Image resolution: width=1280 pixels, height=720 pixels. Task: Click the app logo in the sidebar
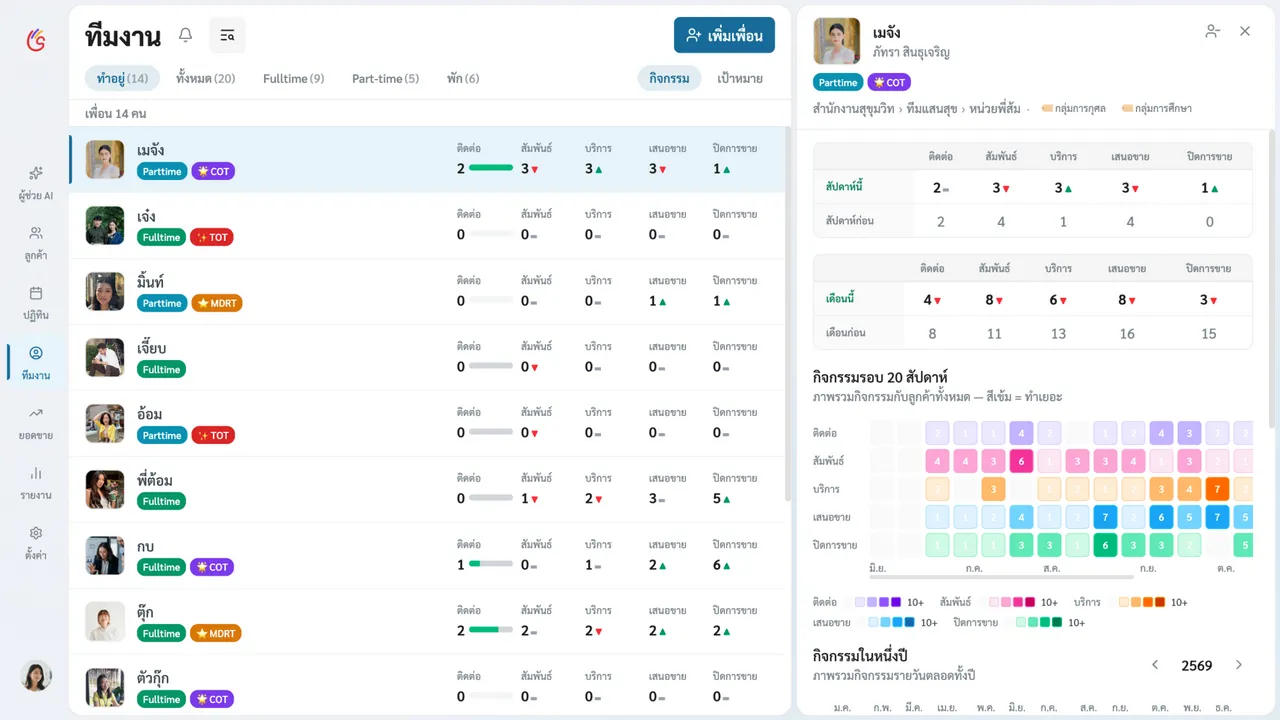[x=36, y=40]
